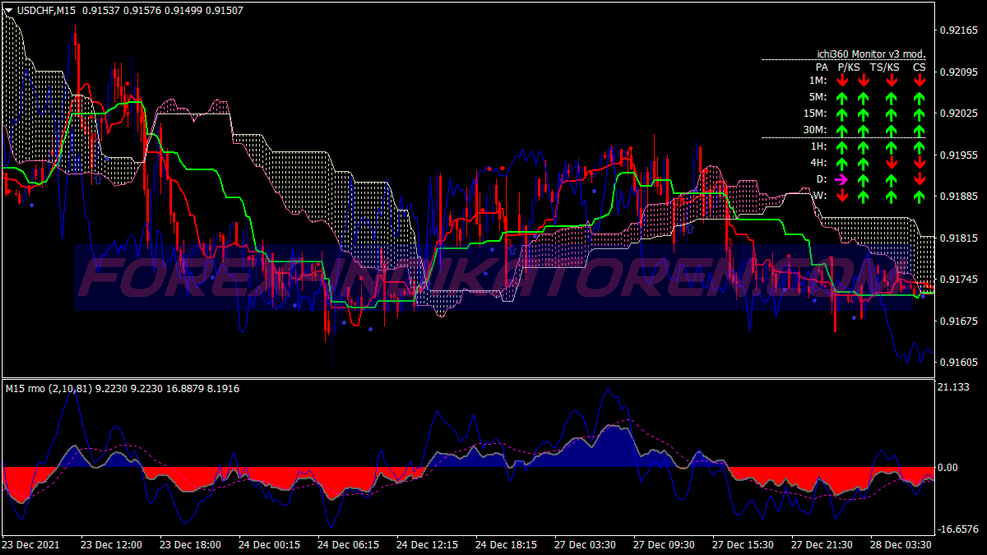
Task: Click the red P/KS arrow in the 1M row
Action: pyautogui.click(x=864, y=81)
